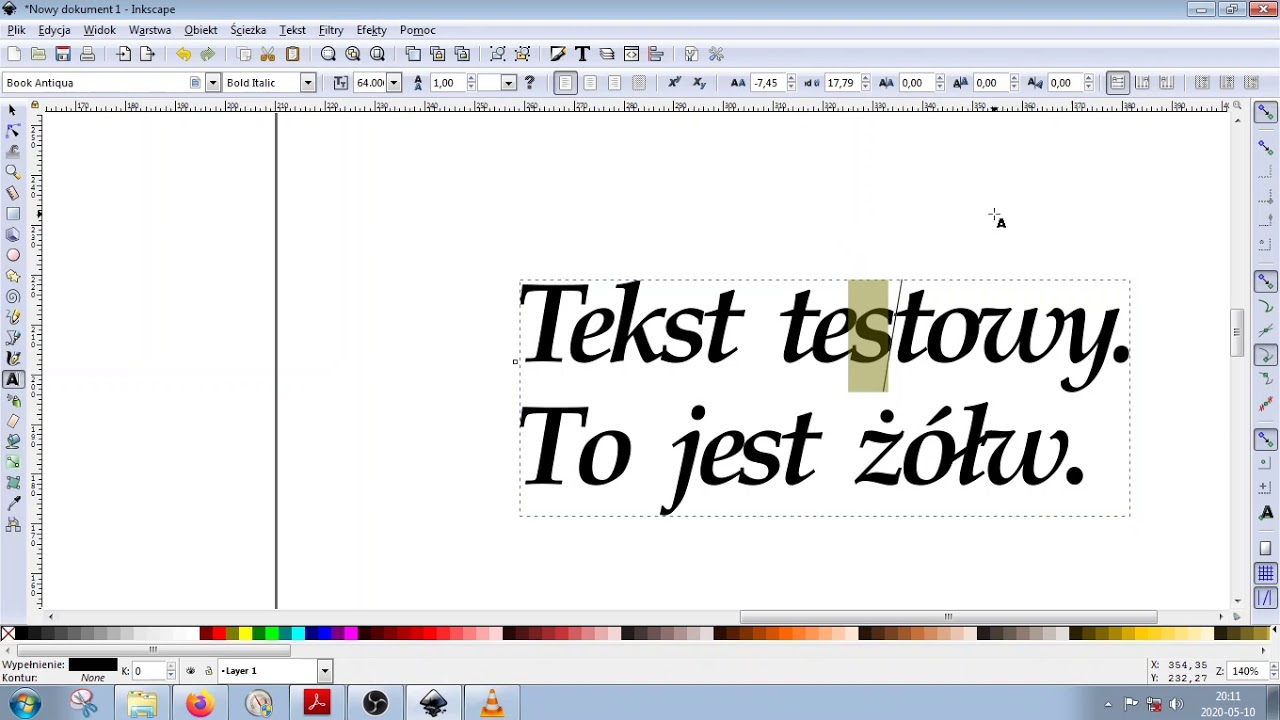Pick the cyan palette swatch
The image size is (1280, 720).
coord(298,633)
